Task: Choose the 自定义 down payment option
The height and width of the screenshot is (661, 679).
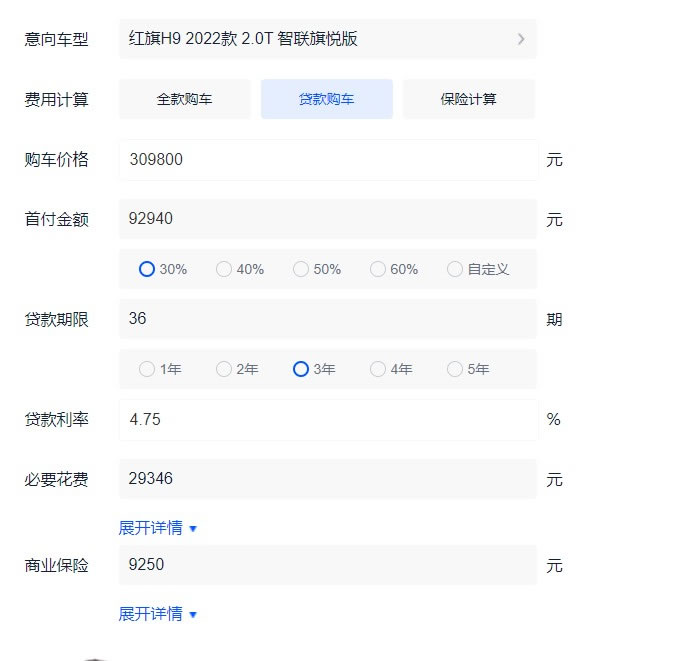Action: (x=478, y=269)
